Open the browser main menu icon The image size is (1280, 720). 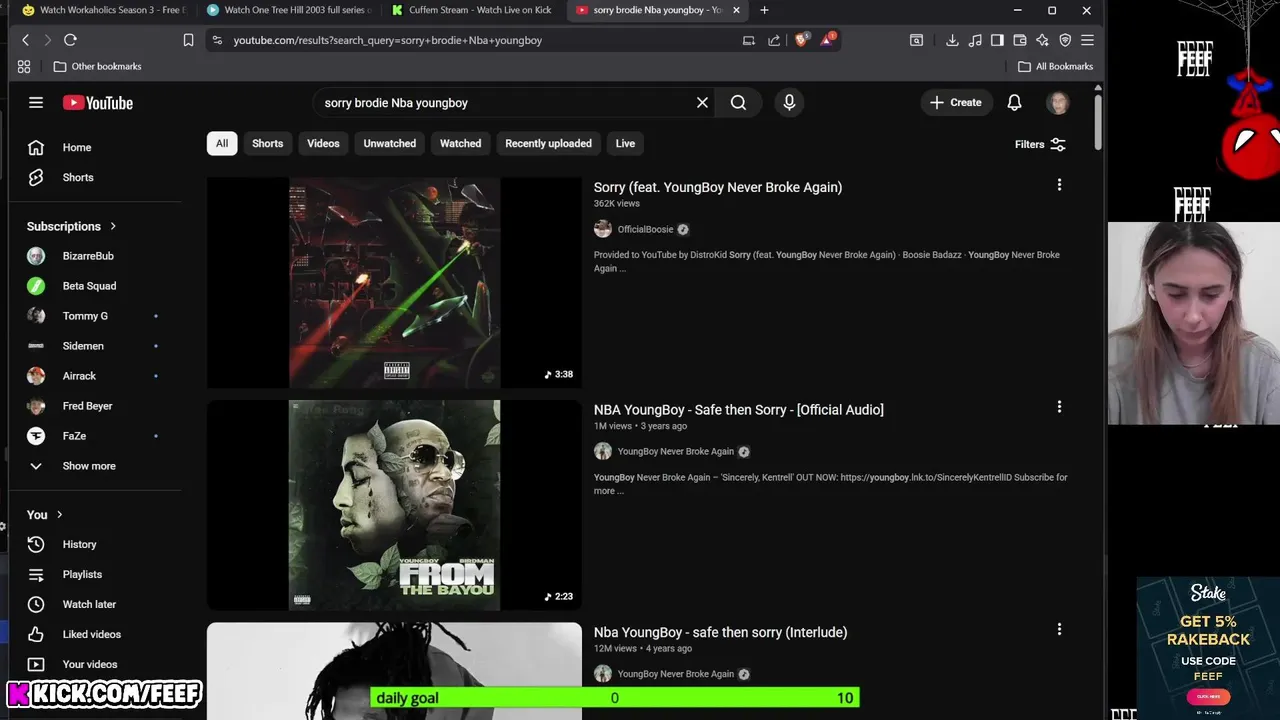[1087, 40]
